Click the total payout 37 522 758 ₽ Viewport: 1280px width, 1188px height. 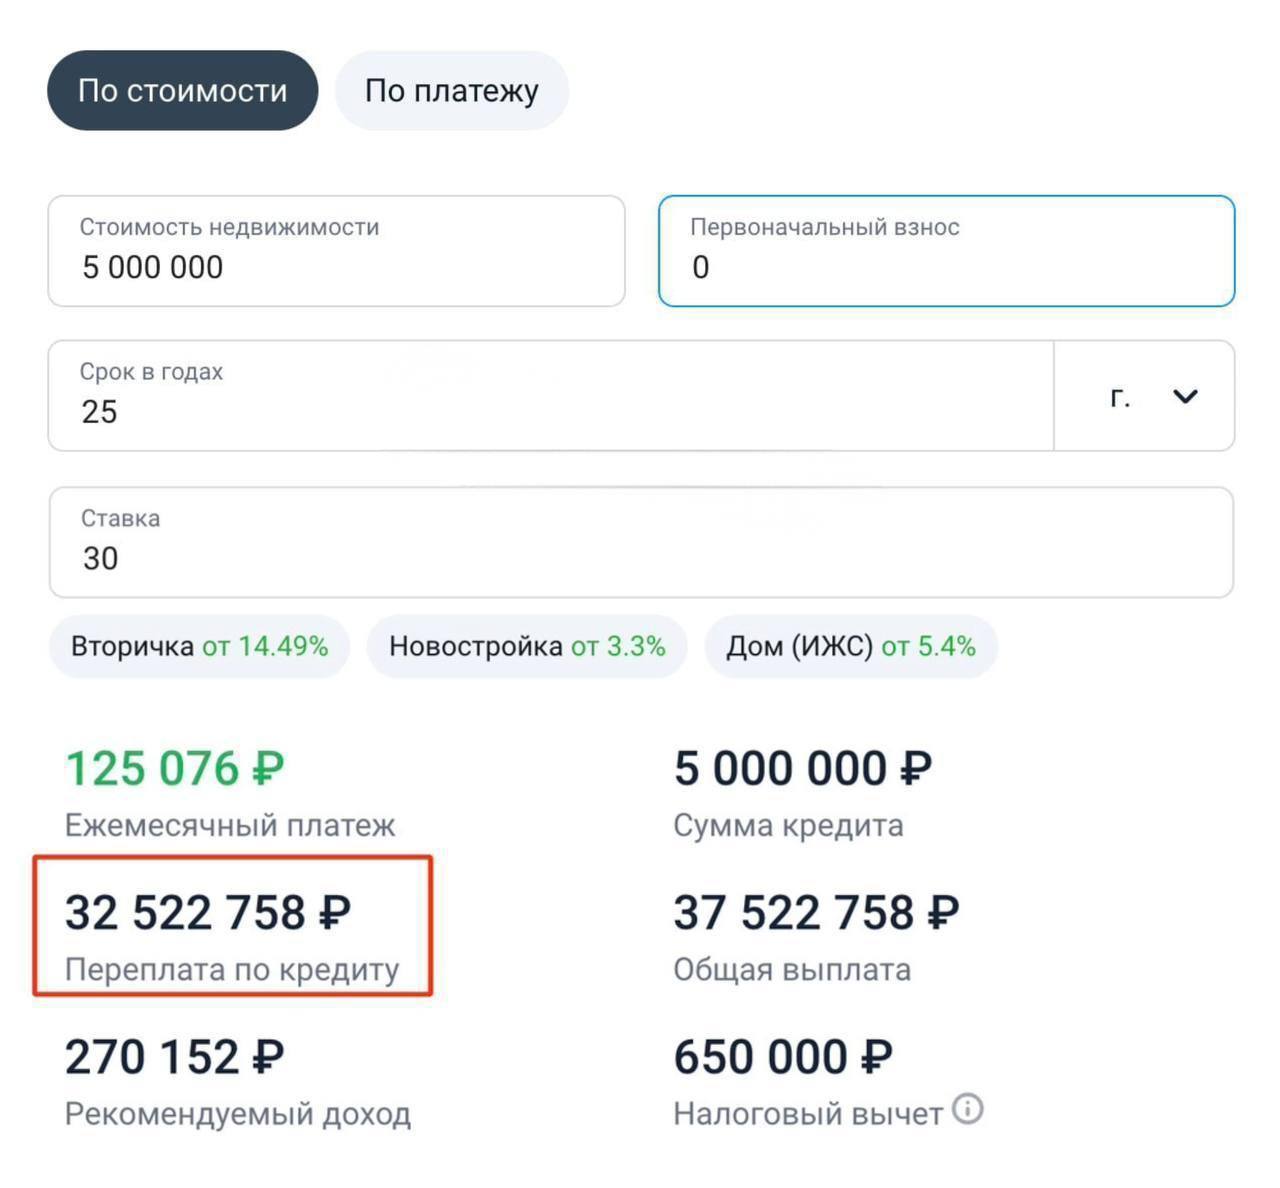click(x=816, y=913)
